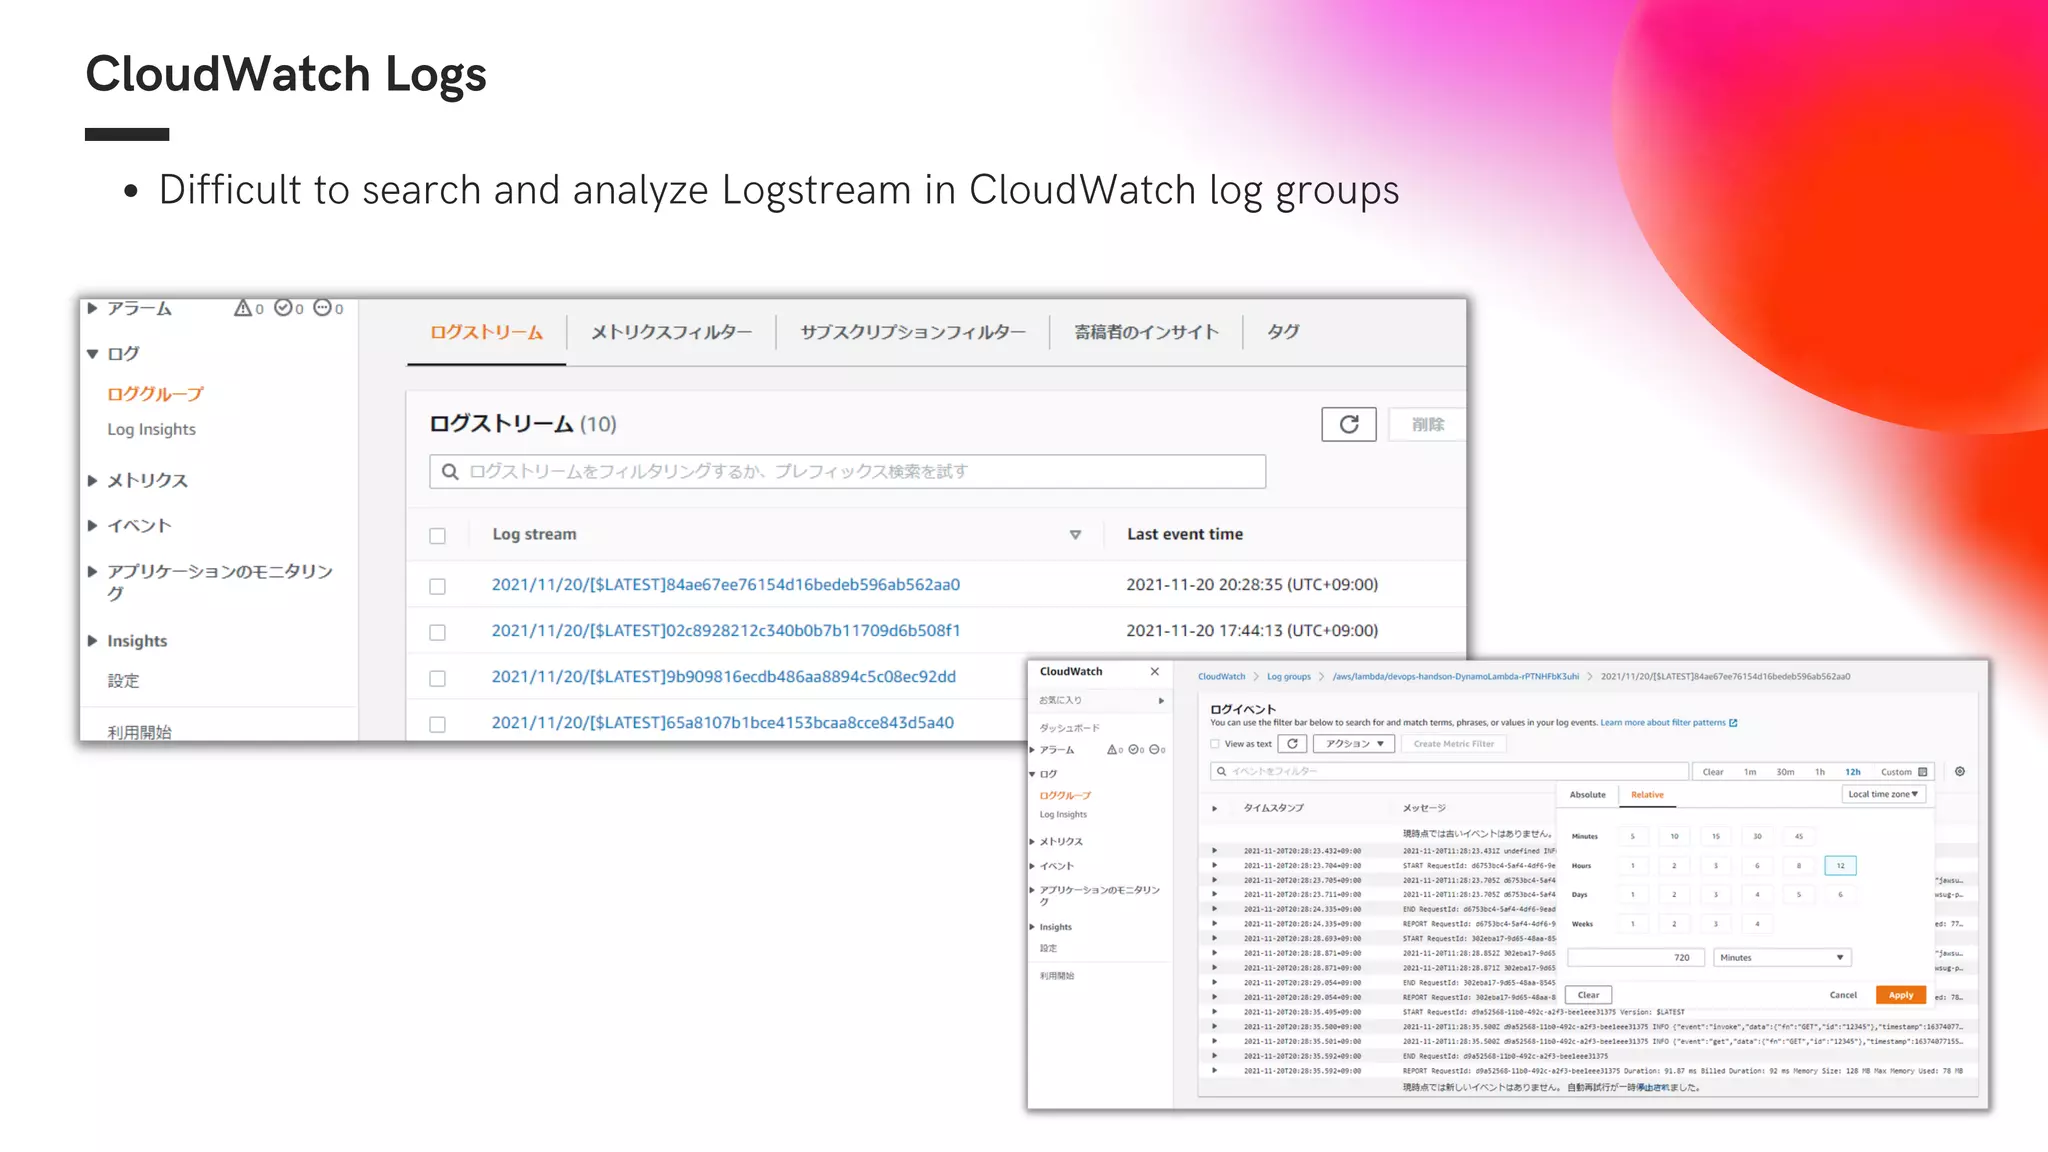Select the 30m time range shortcut

tap(1785, 771)
